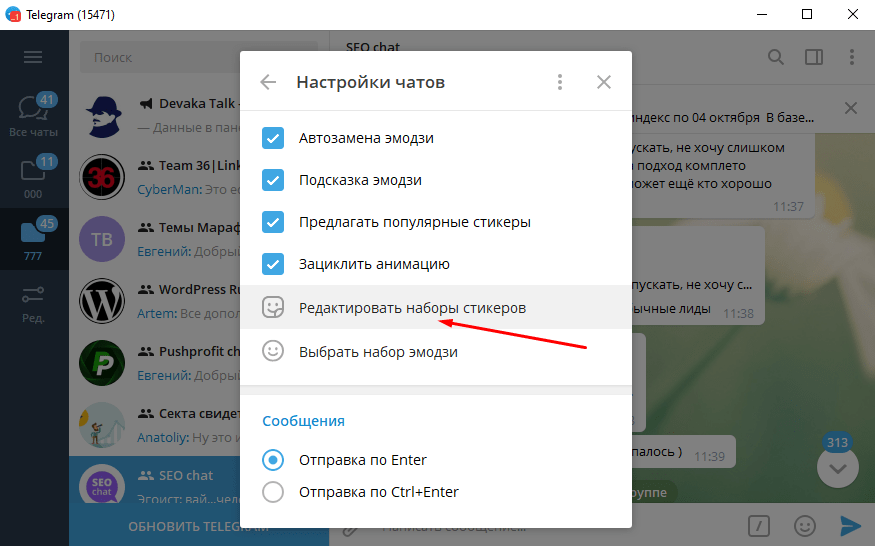Toggle the side panel icon in header
Screen dimensions: 875x546
(x=814, y=57)
